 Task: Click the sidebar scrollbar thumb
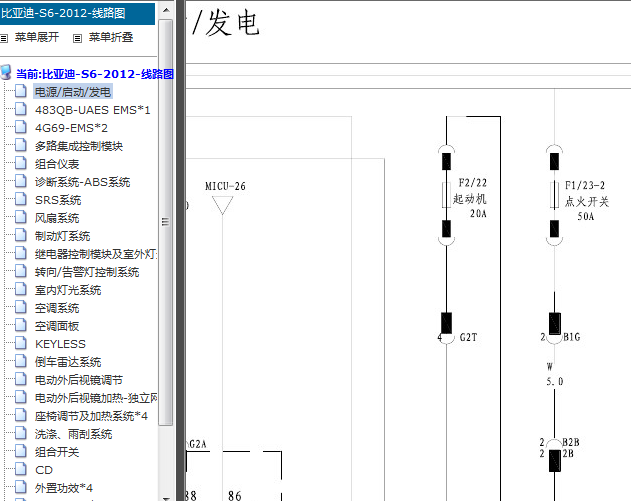pos(165,222)
